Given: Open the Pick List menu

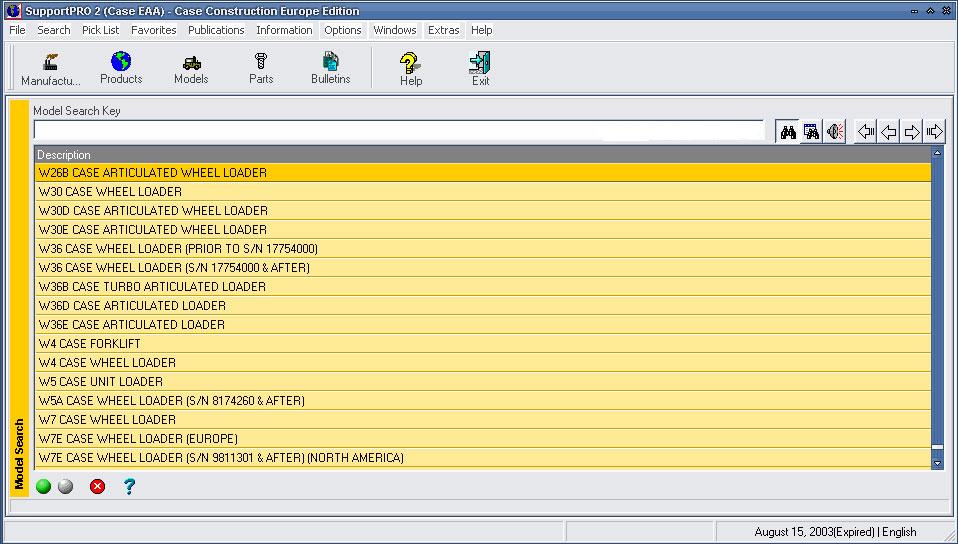Looking at the screenshot, I should coord(101,30).
